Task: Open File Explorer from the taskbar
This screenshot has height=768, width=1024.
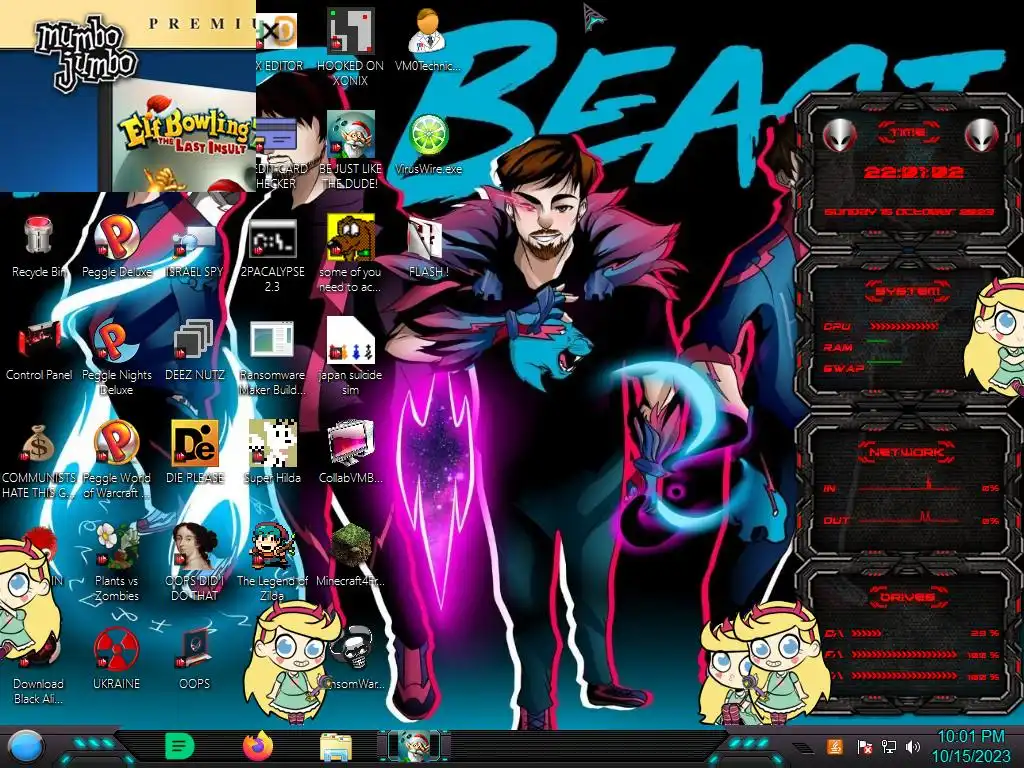Action: 336,746
